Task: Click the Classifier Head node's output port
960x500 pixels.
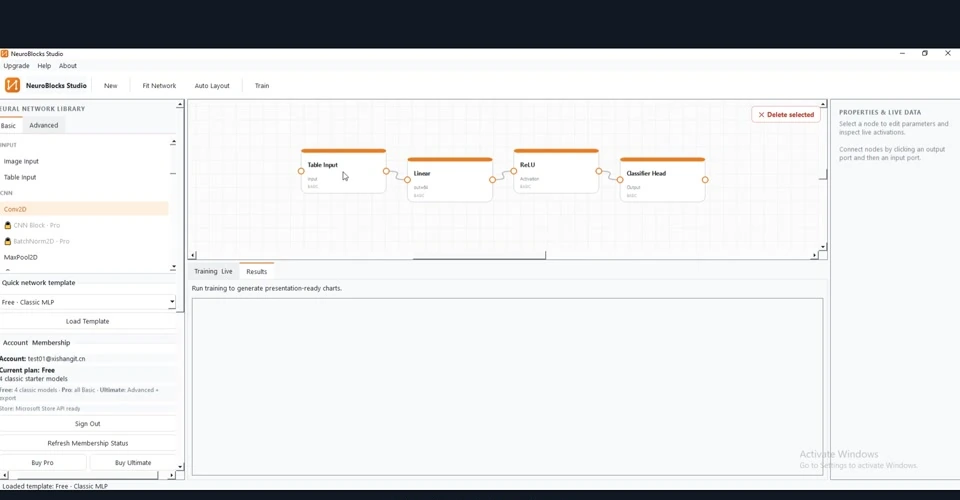Action: pyautogui.click(x=705, y=180)
